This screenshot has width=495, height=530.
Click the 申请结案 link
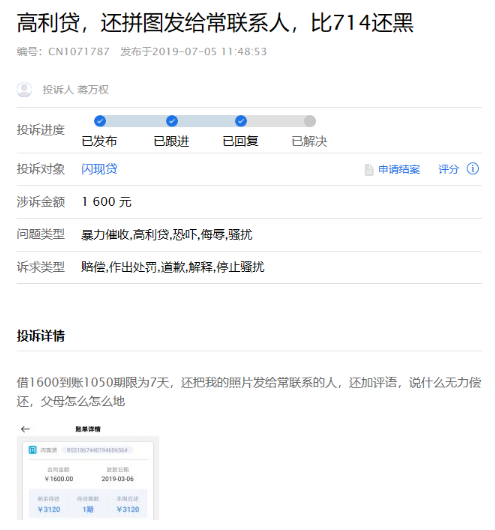399,169
